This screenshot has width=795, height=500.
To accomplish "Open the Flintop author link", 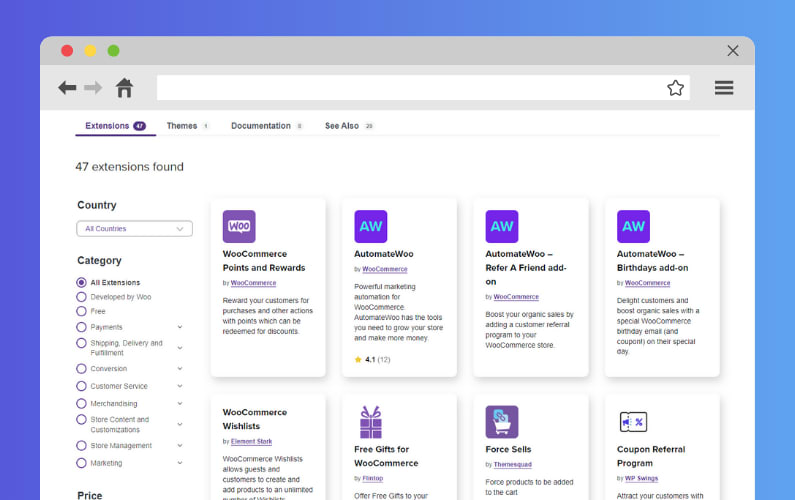I will tap(373, 478).
